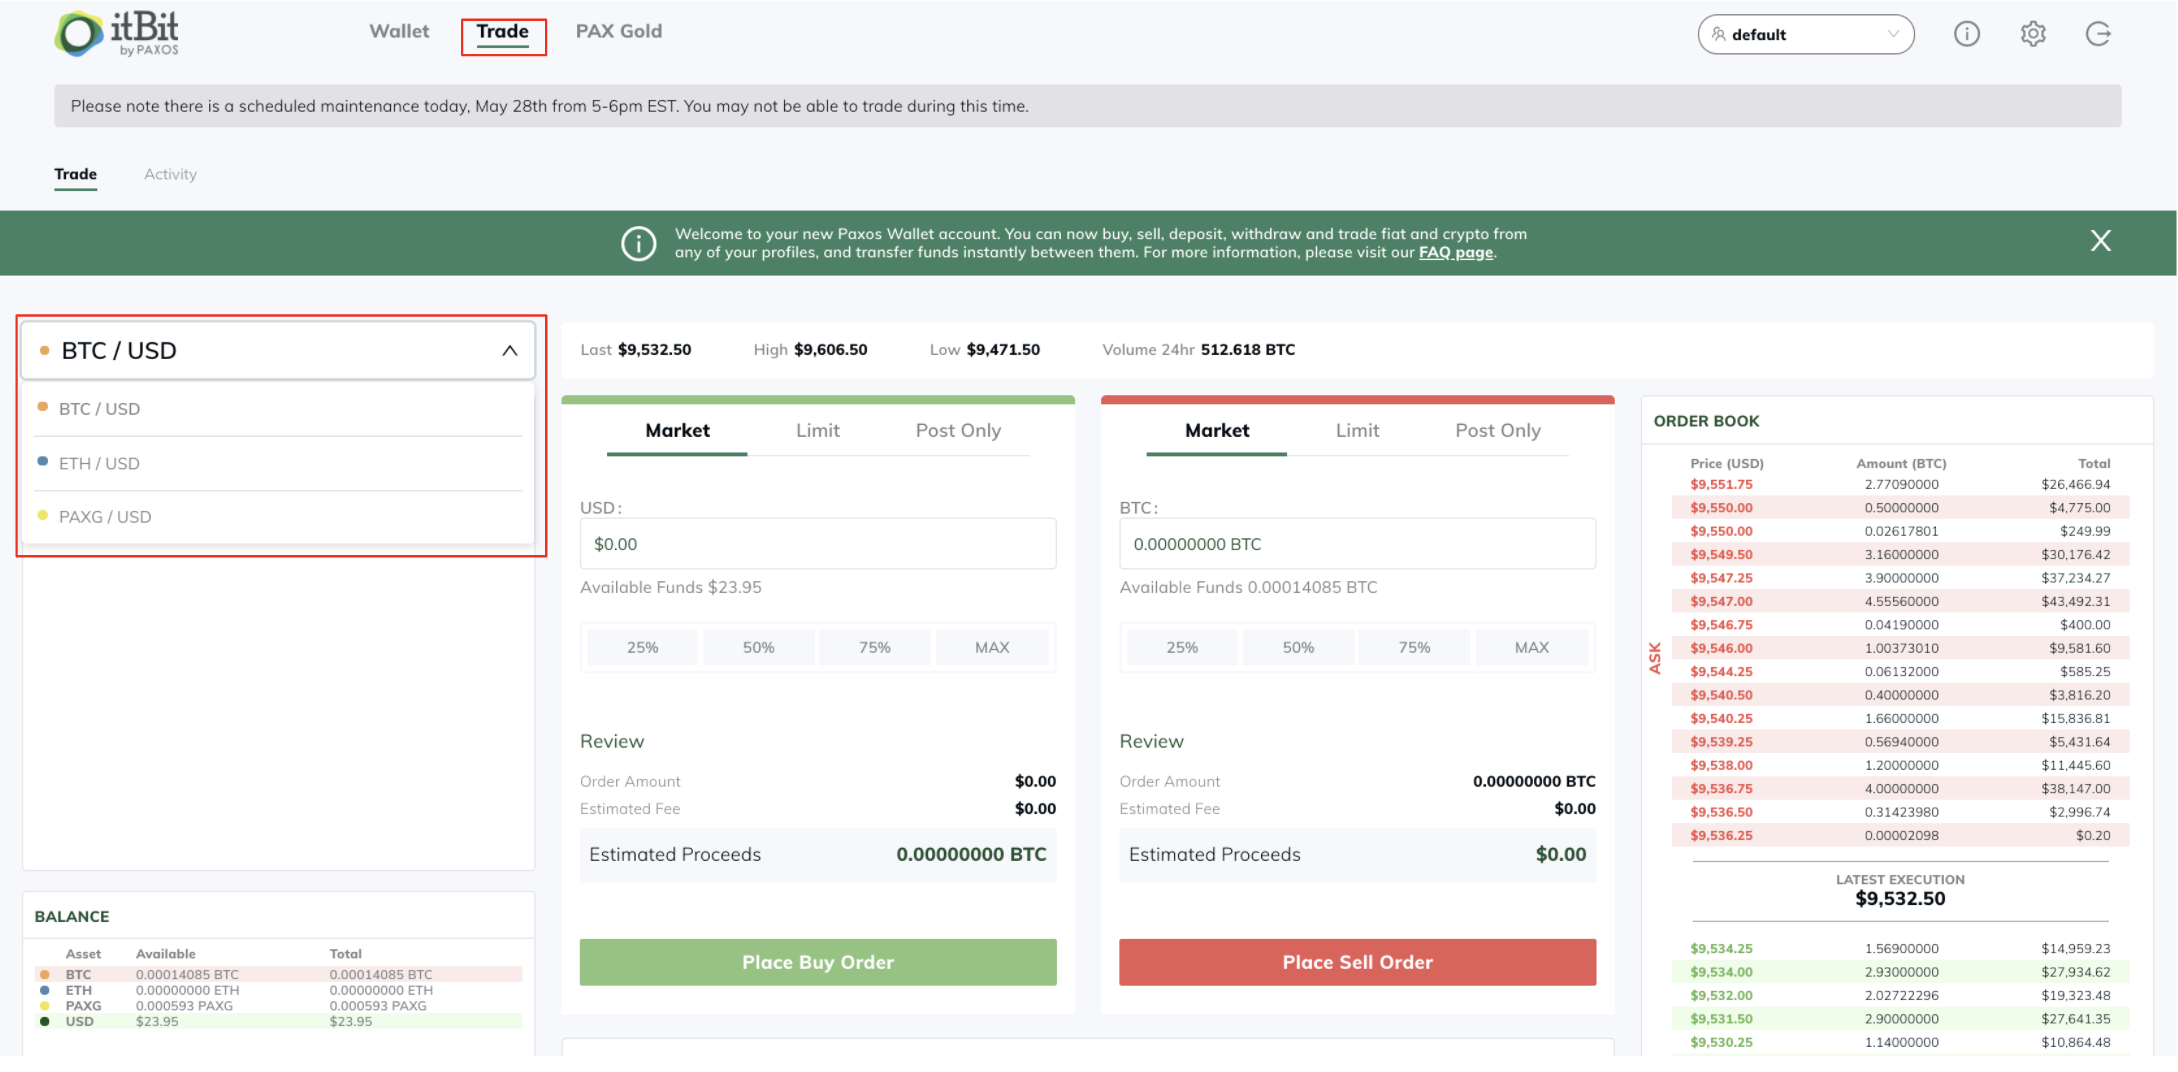Select the Trade sub-tab
Image resolution: width=2178 pixels, height=1072 pixels.
click(76, 174)
